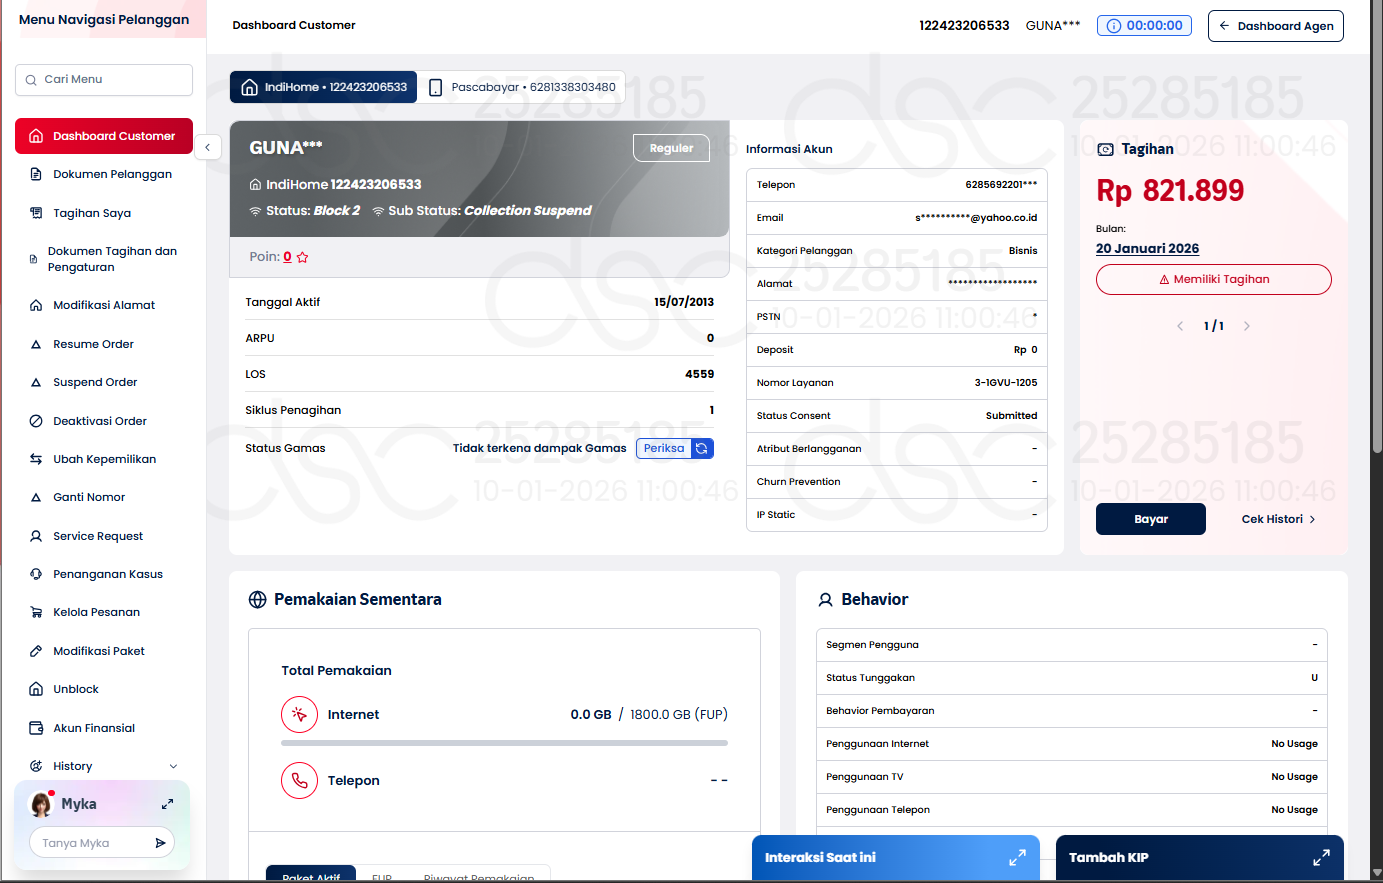Send message with Myka arrow icon
Screen dimensions: 1383x883
pyautogui.click(x=160, y=843)
